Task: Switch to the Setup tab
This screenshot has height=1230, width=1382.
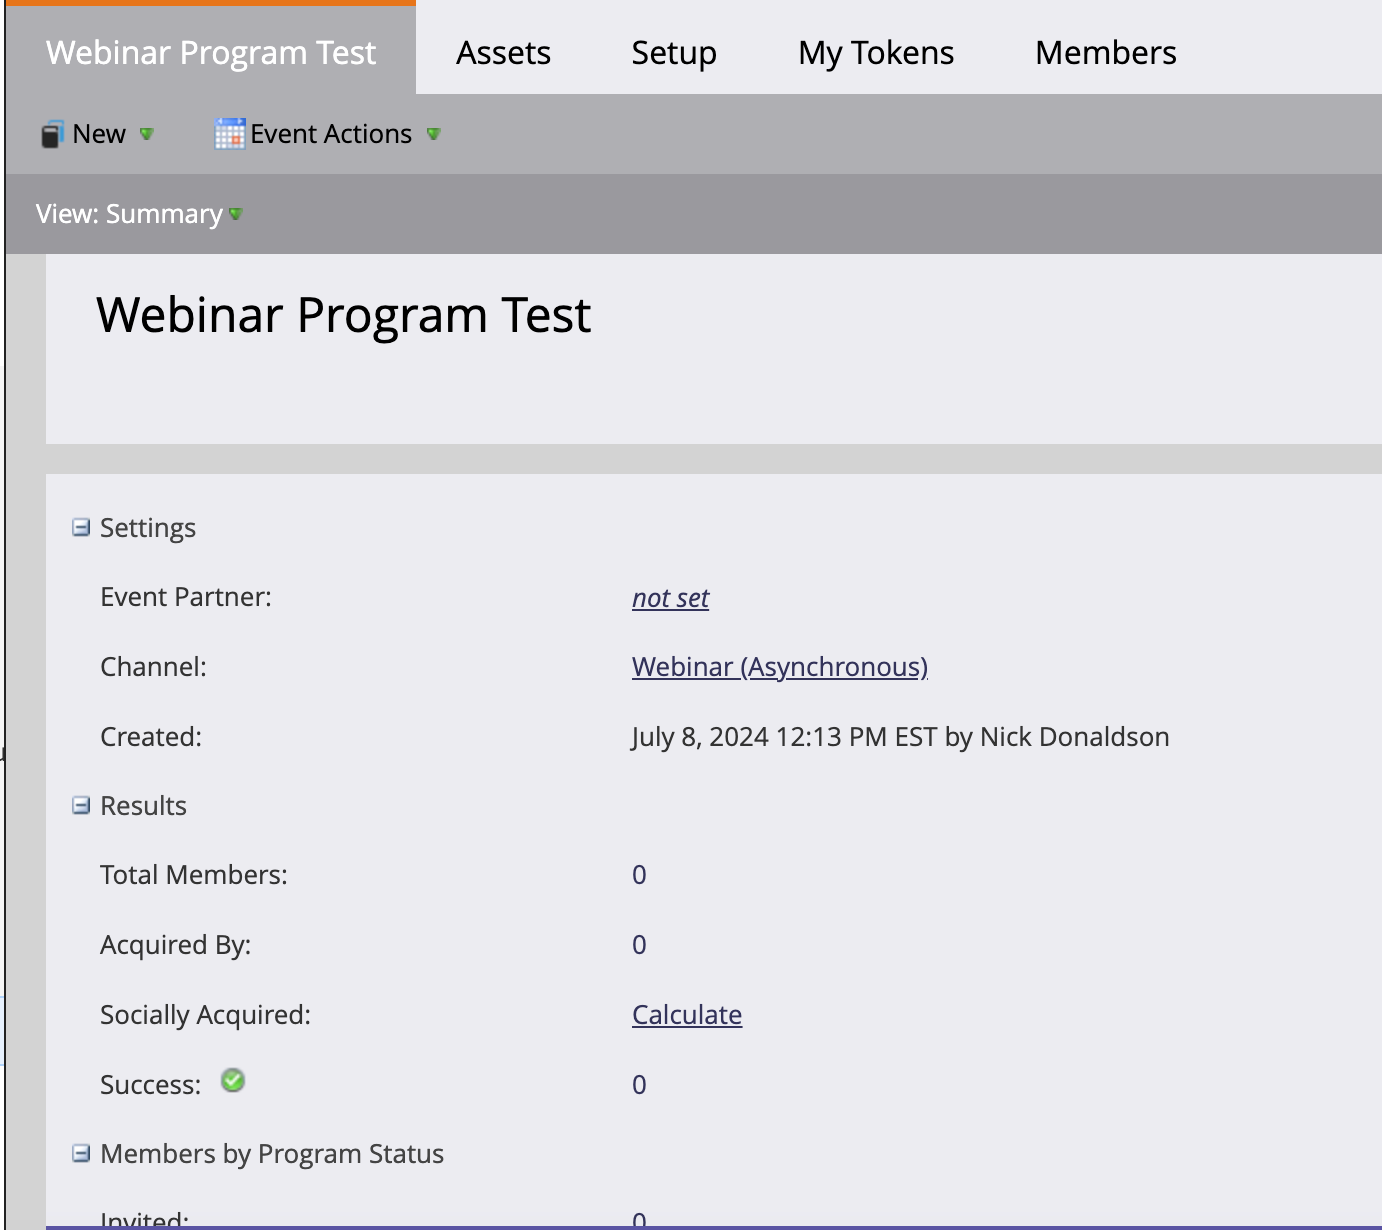Action: pyautogui.click(x=674, y=53)
